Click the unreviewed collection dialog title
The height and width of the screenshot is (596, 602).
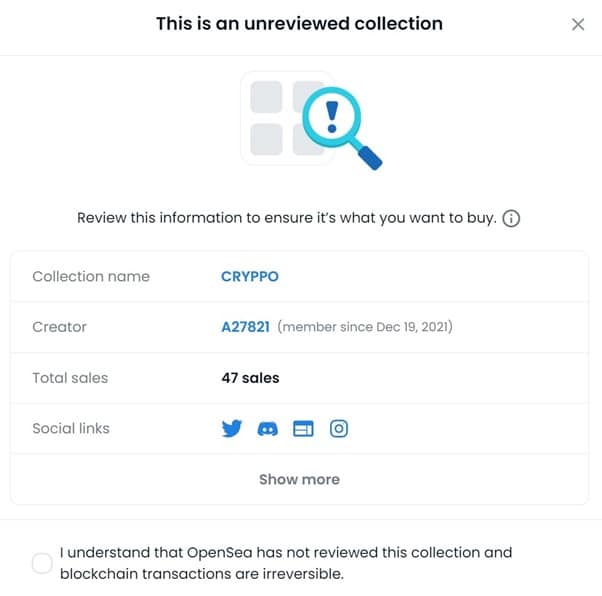pyautogui.click(x=299, y=23)
